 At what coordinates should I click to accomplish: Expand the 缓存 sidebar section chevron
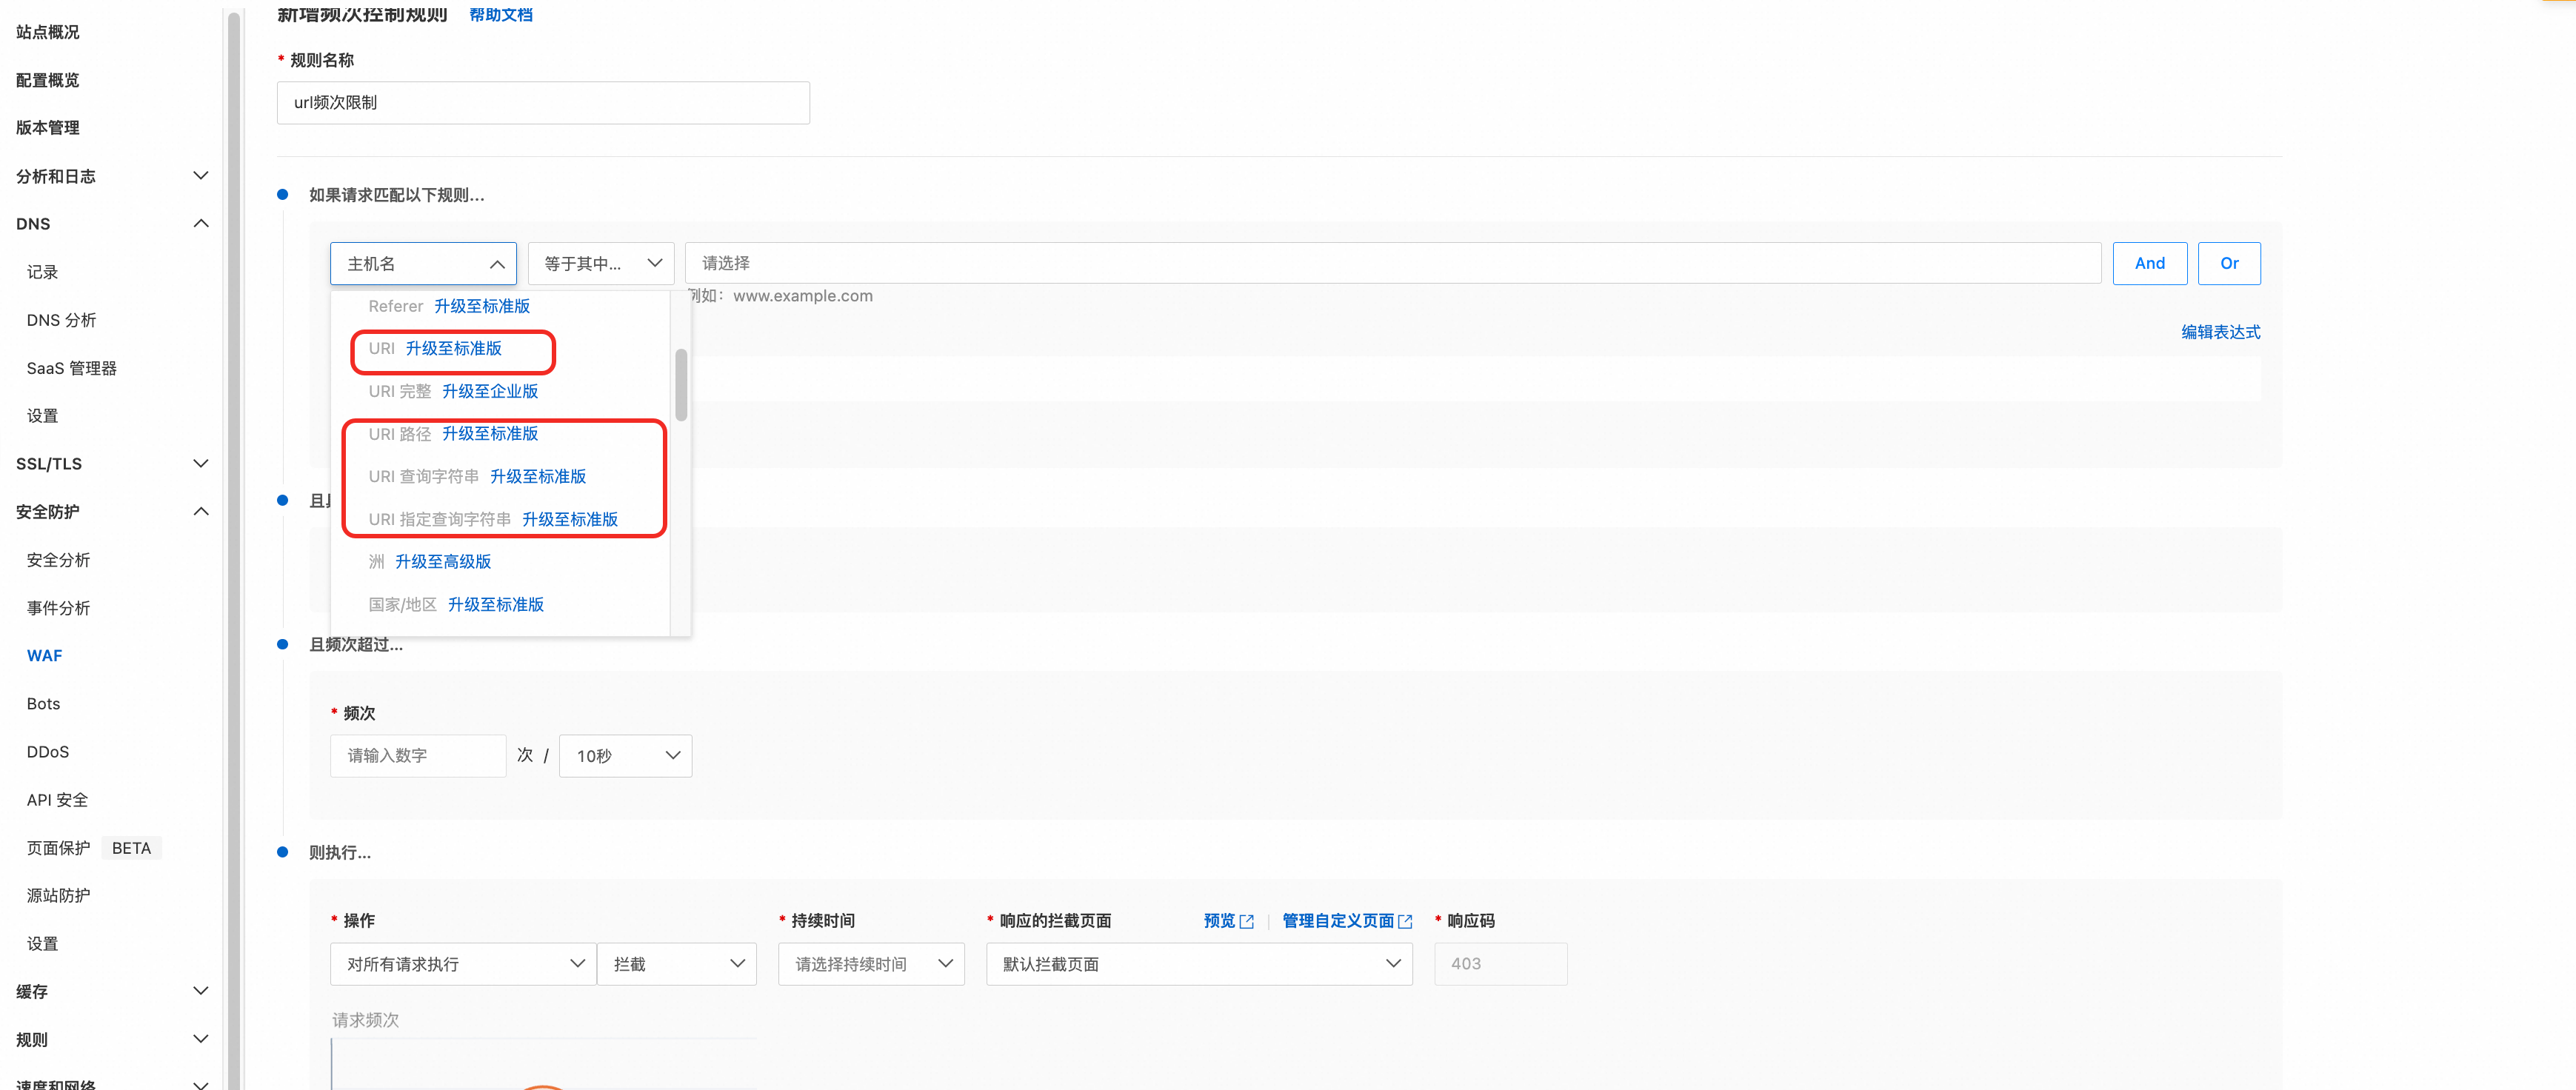point(200,991)
